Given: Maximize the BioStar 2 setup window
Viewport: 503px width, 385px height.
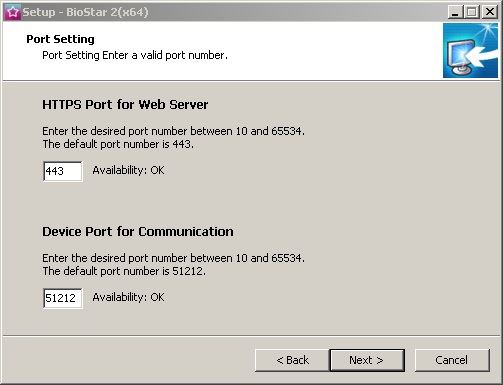Looking at the screenshot, I should click(x=472, y=12).
